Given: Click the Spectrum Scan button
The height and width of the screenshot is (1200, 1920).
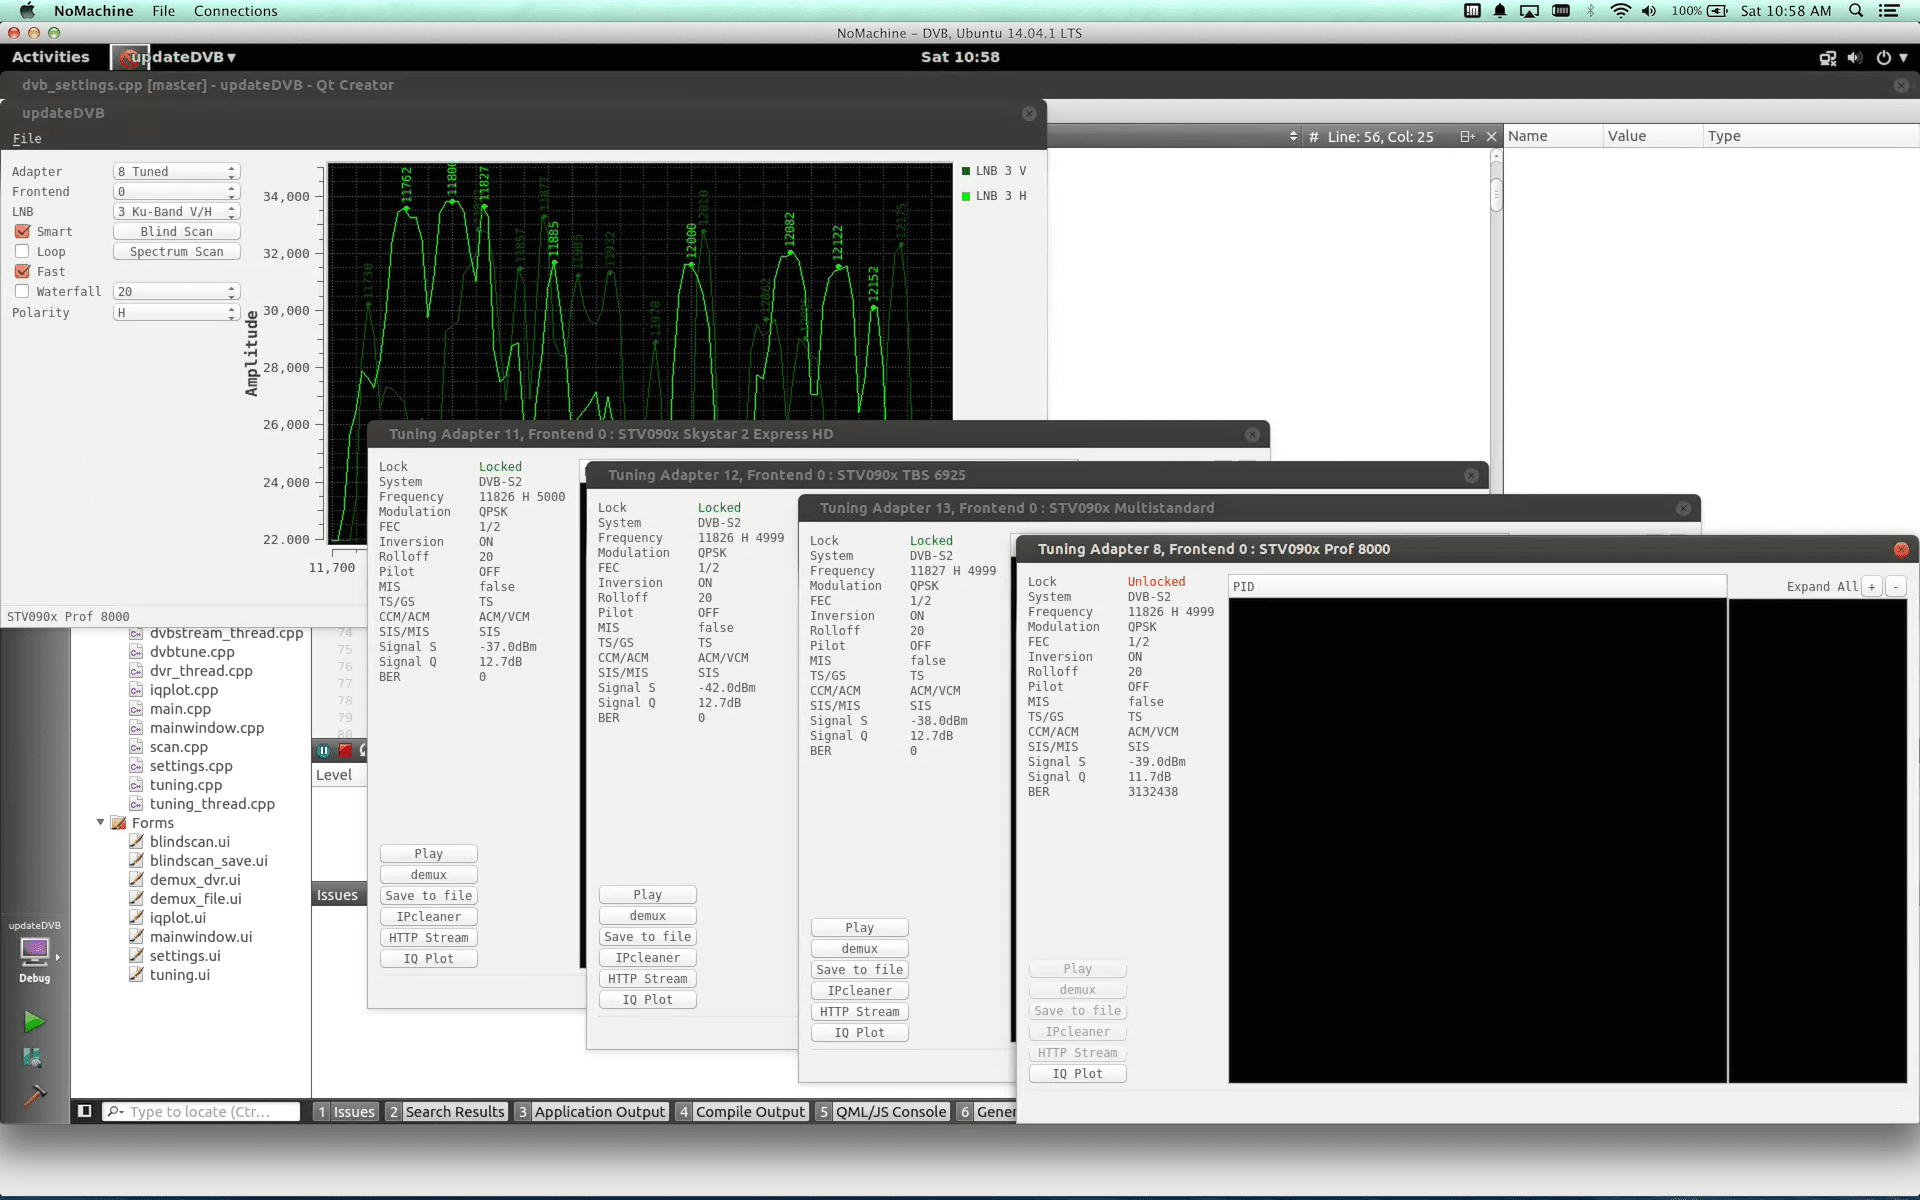Looking at the screenshot, I should [x=176, y=251].
